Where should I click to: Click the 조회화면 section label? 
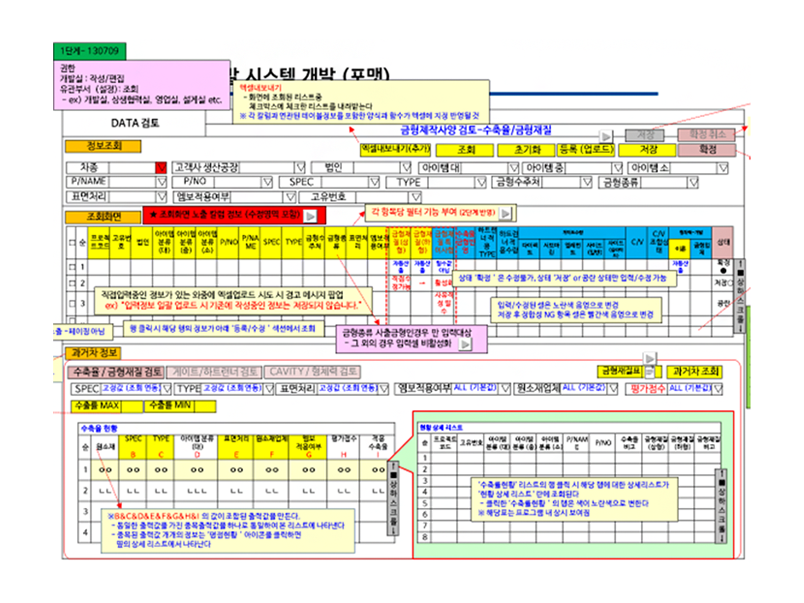[x=103, y=217]
